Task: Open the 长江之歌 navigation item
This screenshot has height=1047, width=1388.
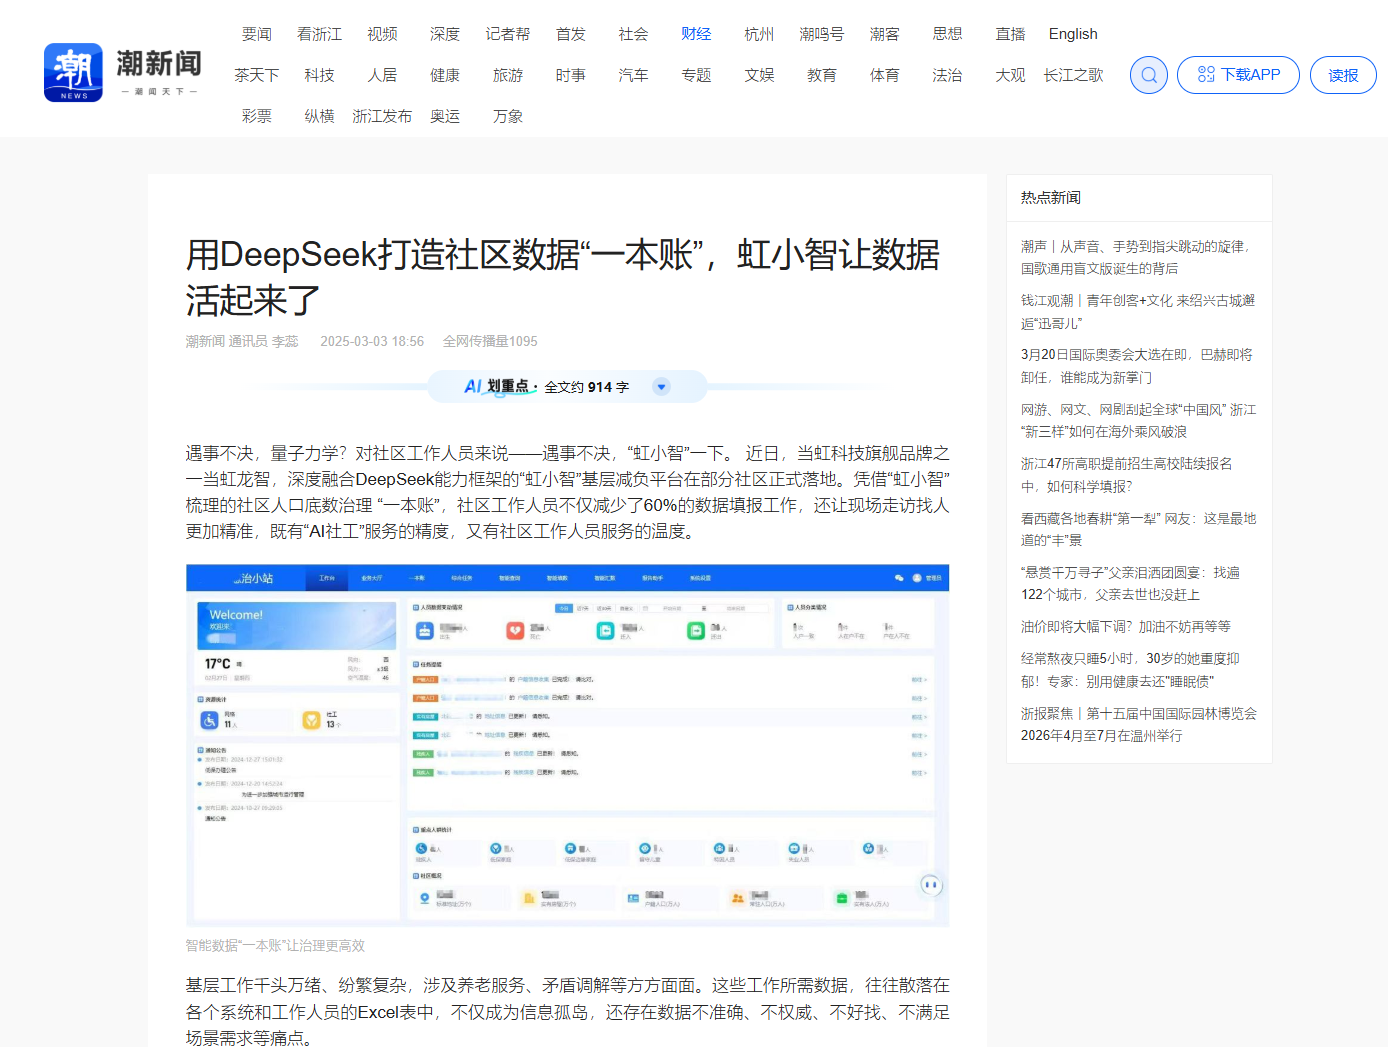Action: (x=1073, y=75)
